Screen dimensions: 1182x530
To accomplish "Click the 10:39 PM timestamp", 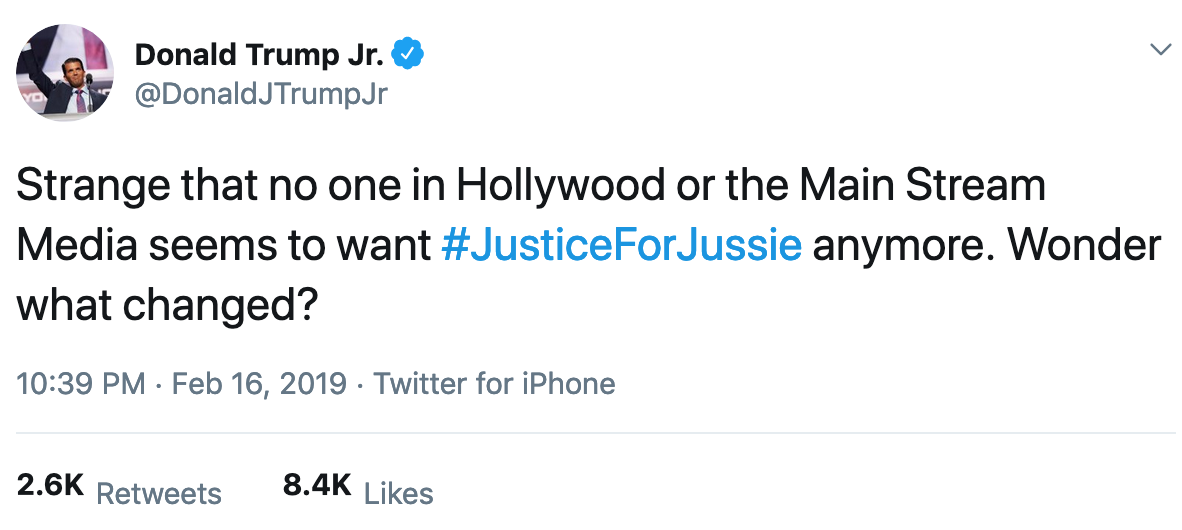I will [82, 383].
